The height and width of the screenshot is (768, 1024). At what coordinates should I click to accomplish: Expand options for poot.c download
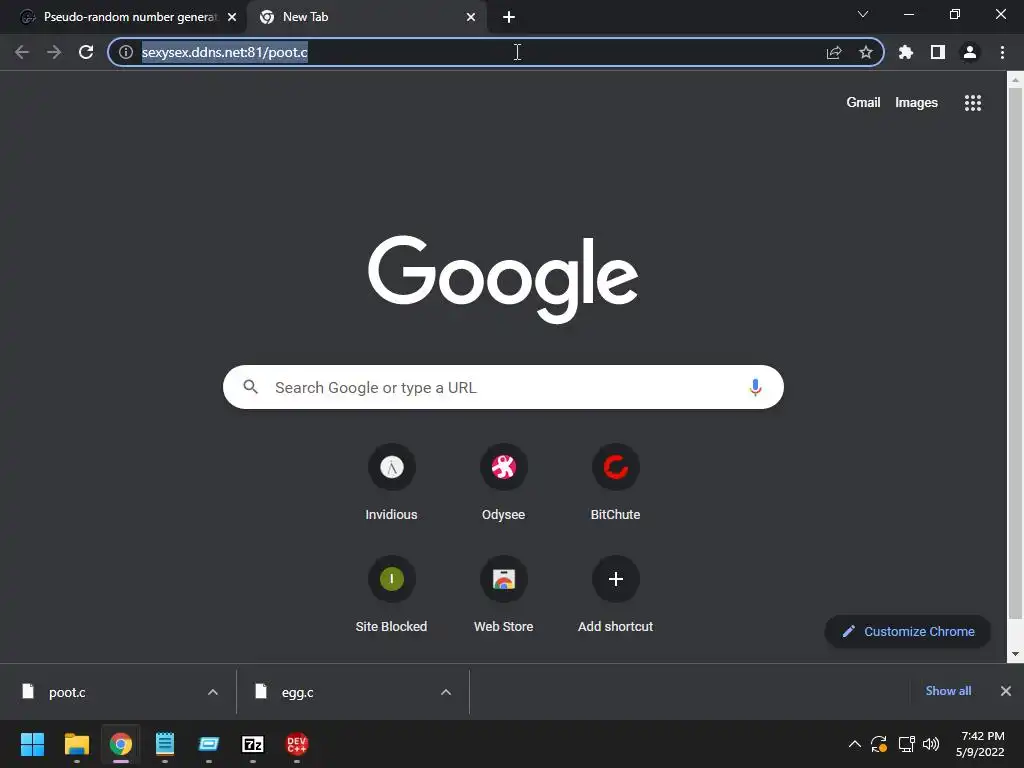pyautogui.click(x=212, y=692)
